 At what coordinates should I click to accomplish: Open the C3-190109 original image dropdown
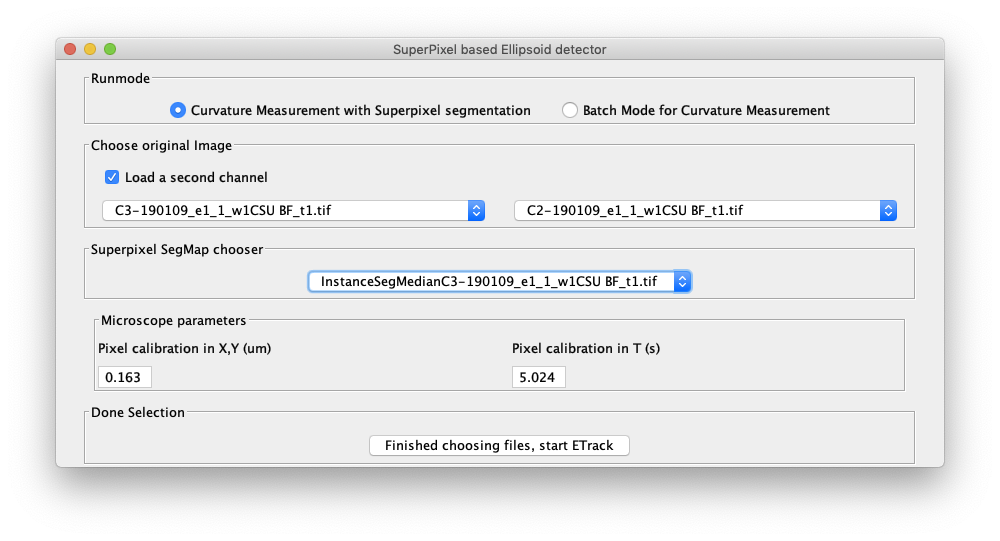293,211
